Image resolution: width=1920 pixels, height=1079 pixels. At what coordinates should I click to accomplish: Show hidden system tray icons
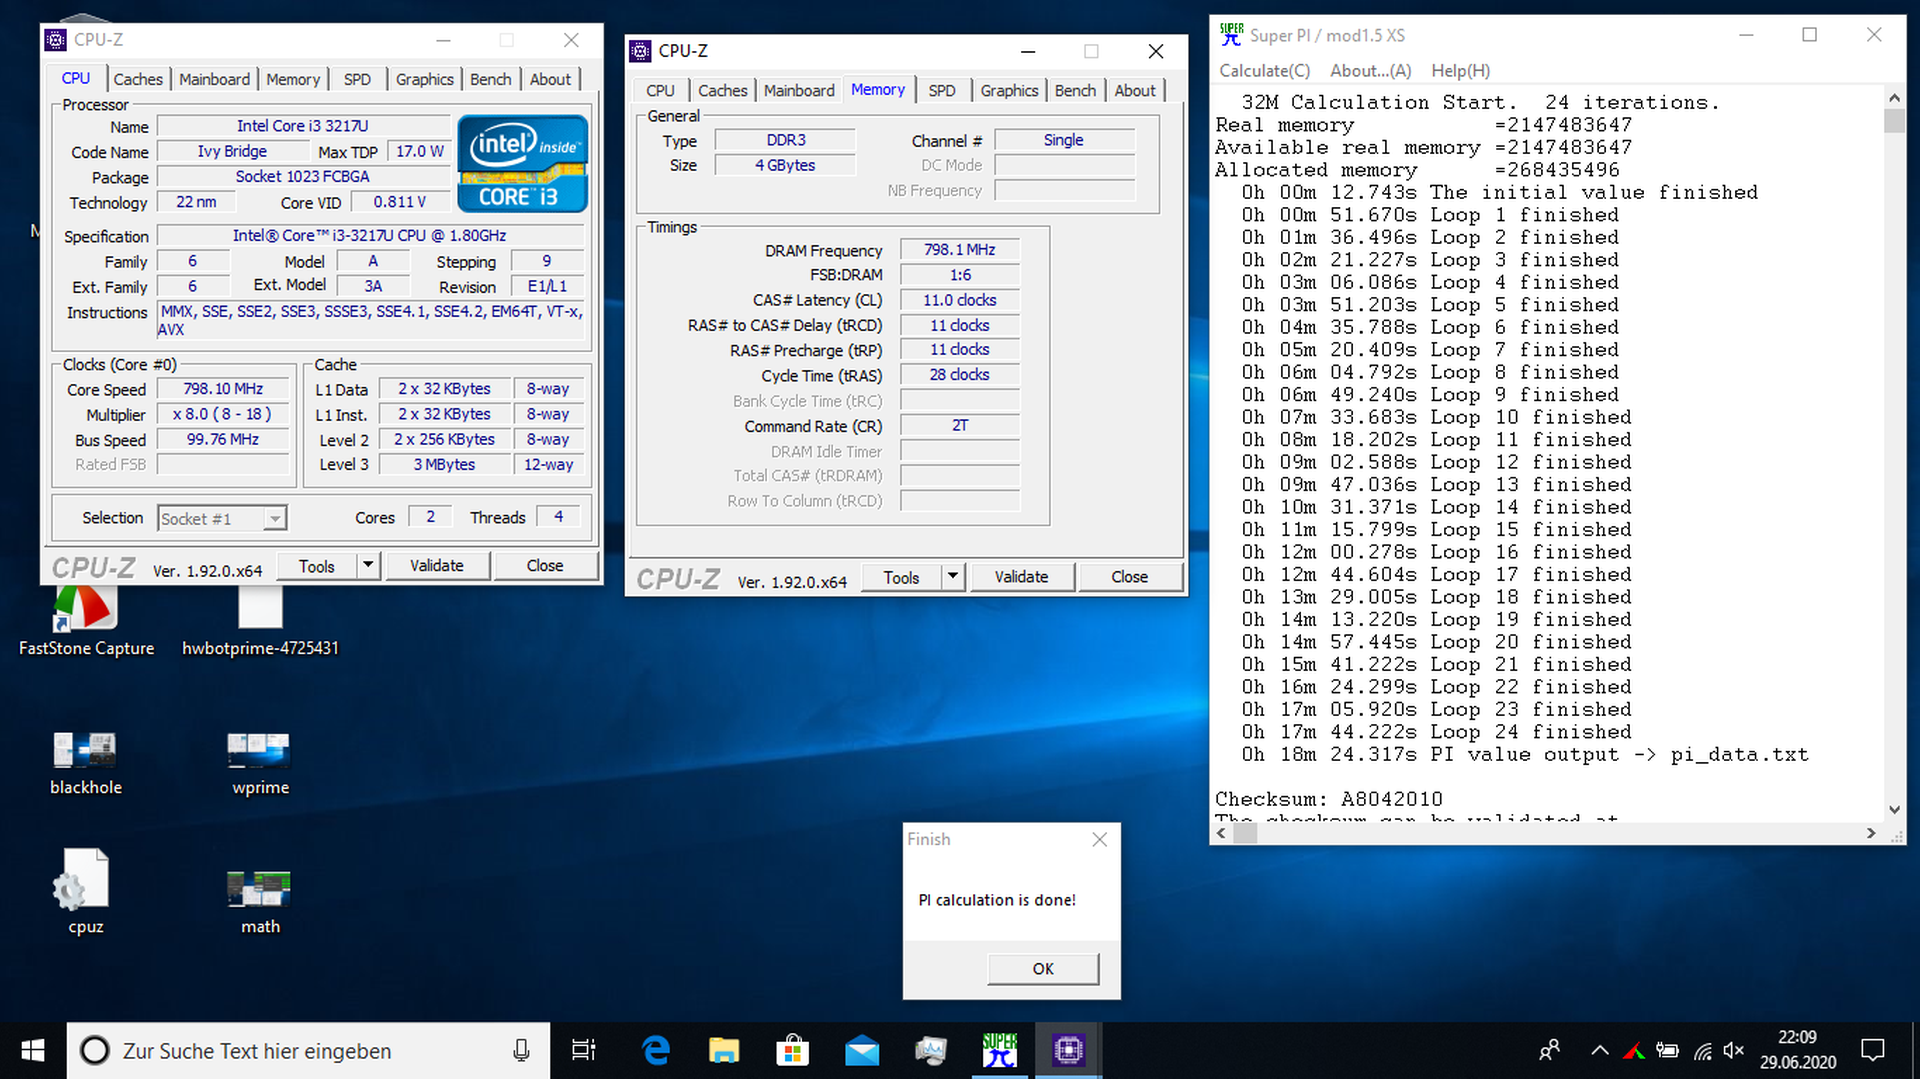click(x=1599, y=1050)
